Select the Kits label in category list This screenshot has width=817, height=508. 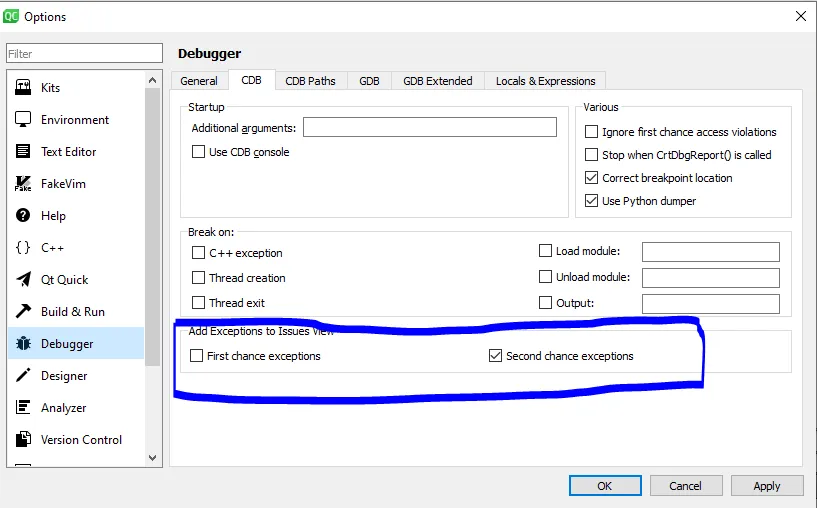click(51, 88)
